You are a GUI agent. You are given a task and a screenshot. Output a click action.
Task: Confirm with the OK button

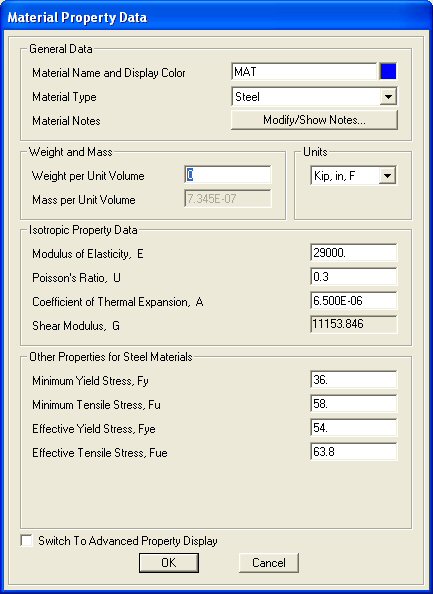pos(169,563)
